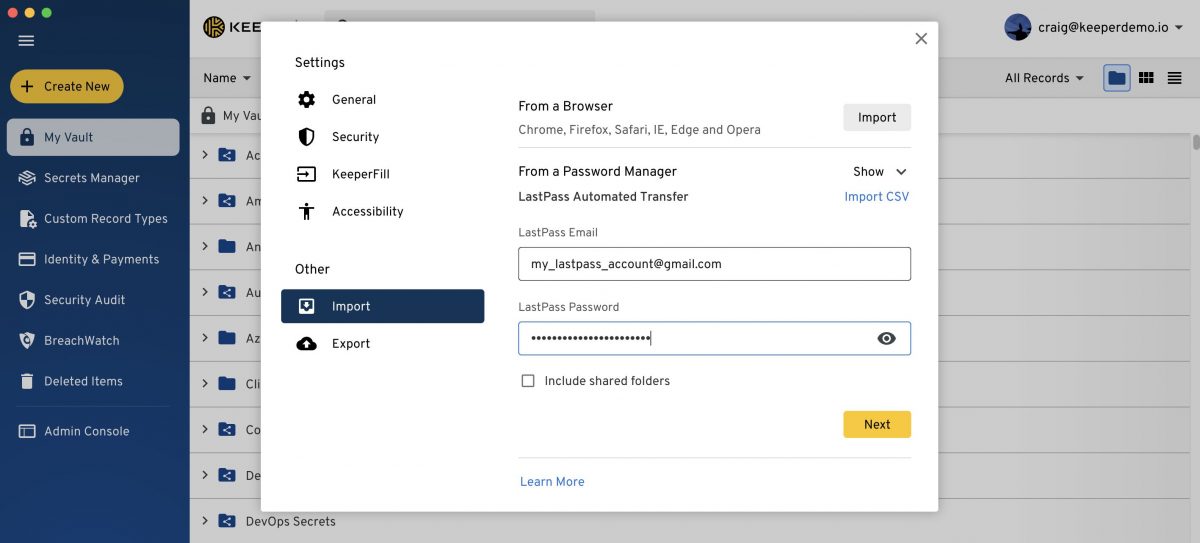Click the hamburger menu icon
The height and width of the screenshot is (543, 1200).
(26, 41)
